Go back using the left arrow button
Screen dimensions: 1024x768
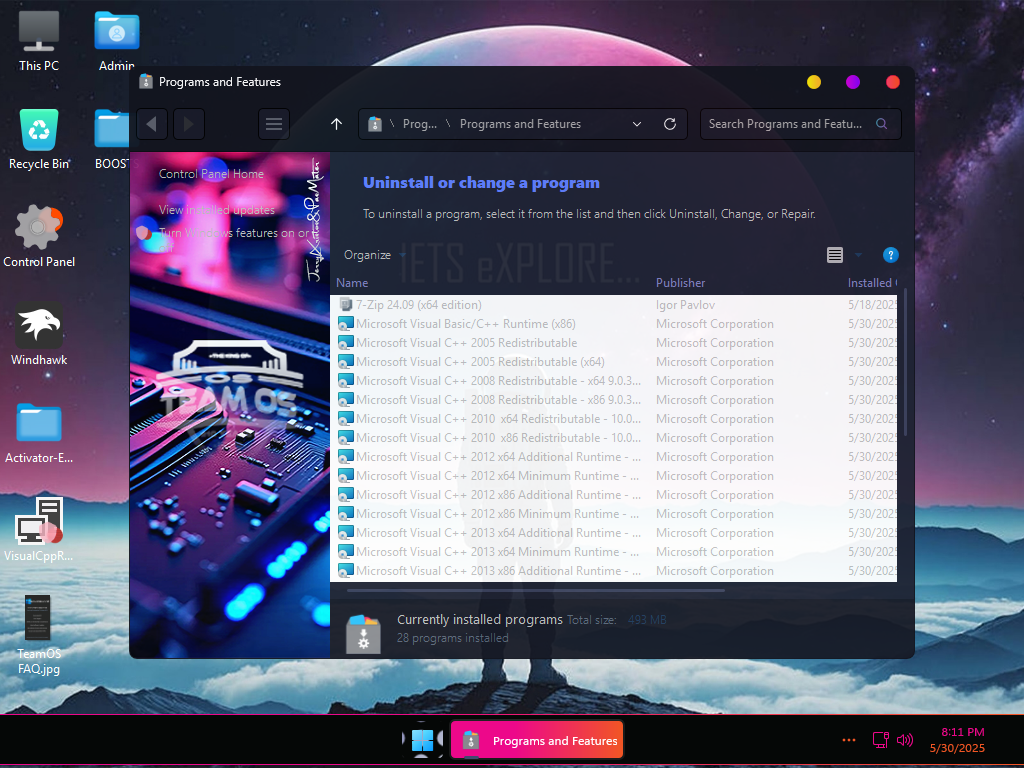coord(152,124)
